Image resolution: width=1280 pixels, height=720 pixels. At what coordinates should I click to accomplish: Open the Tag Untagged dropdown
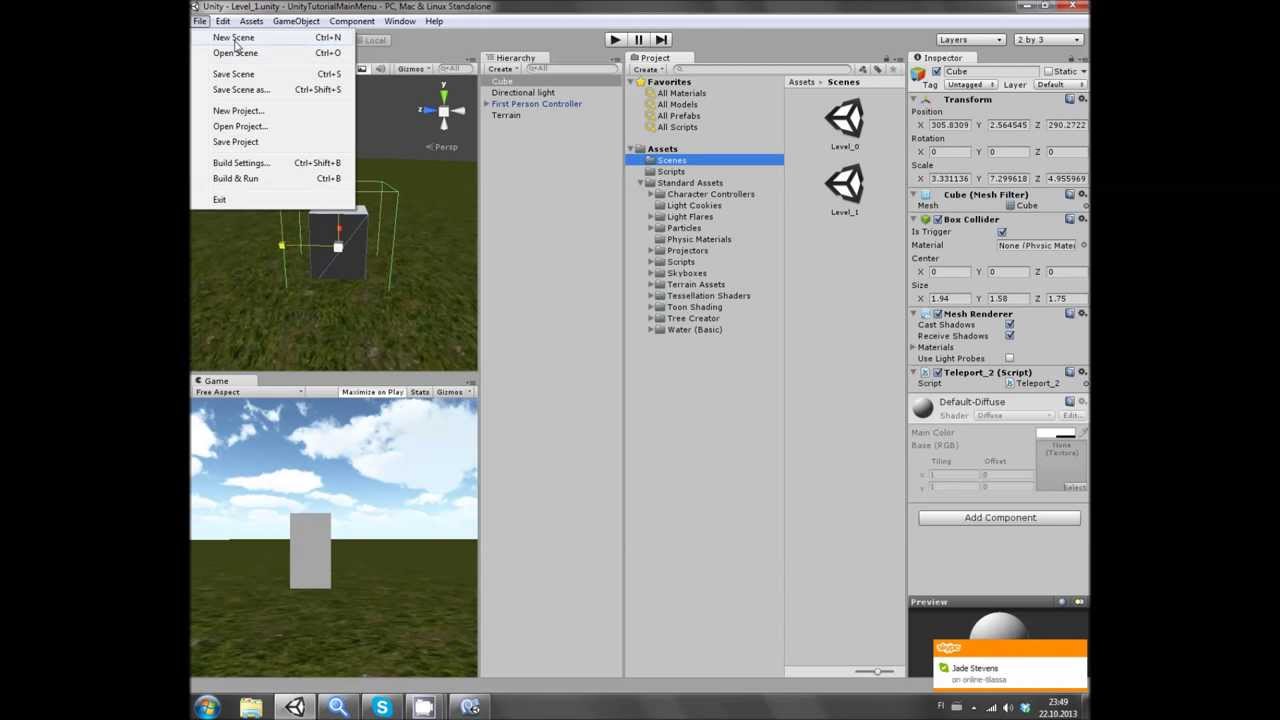970,85
